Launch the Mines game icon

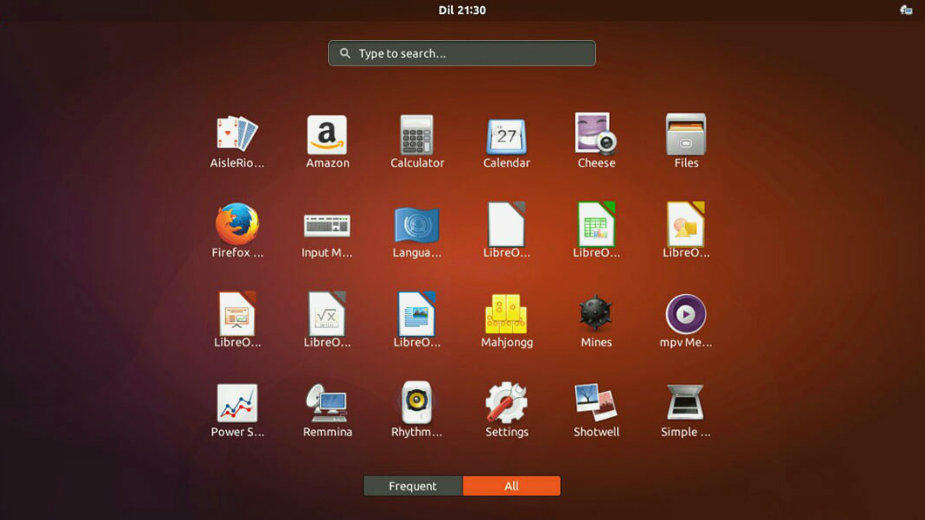click(x=596, y=313)
